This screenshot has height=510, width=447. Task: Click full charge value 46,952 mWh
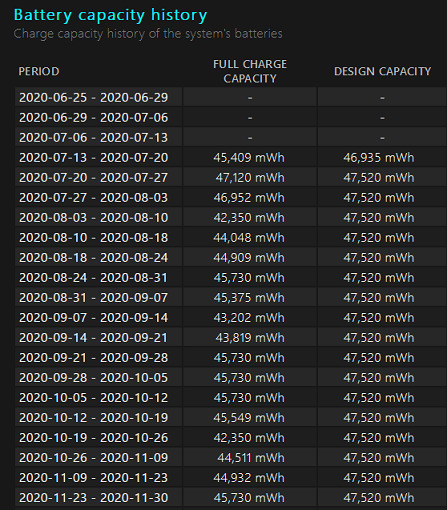pos(249,198)
